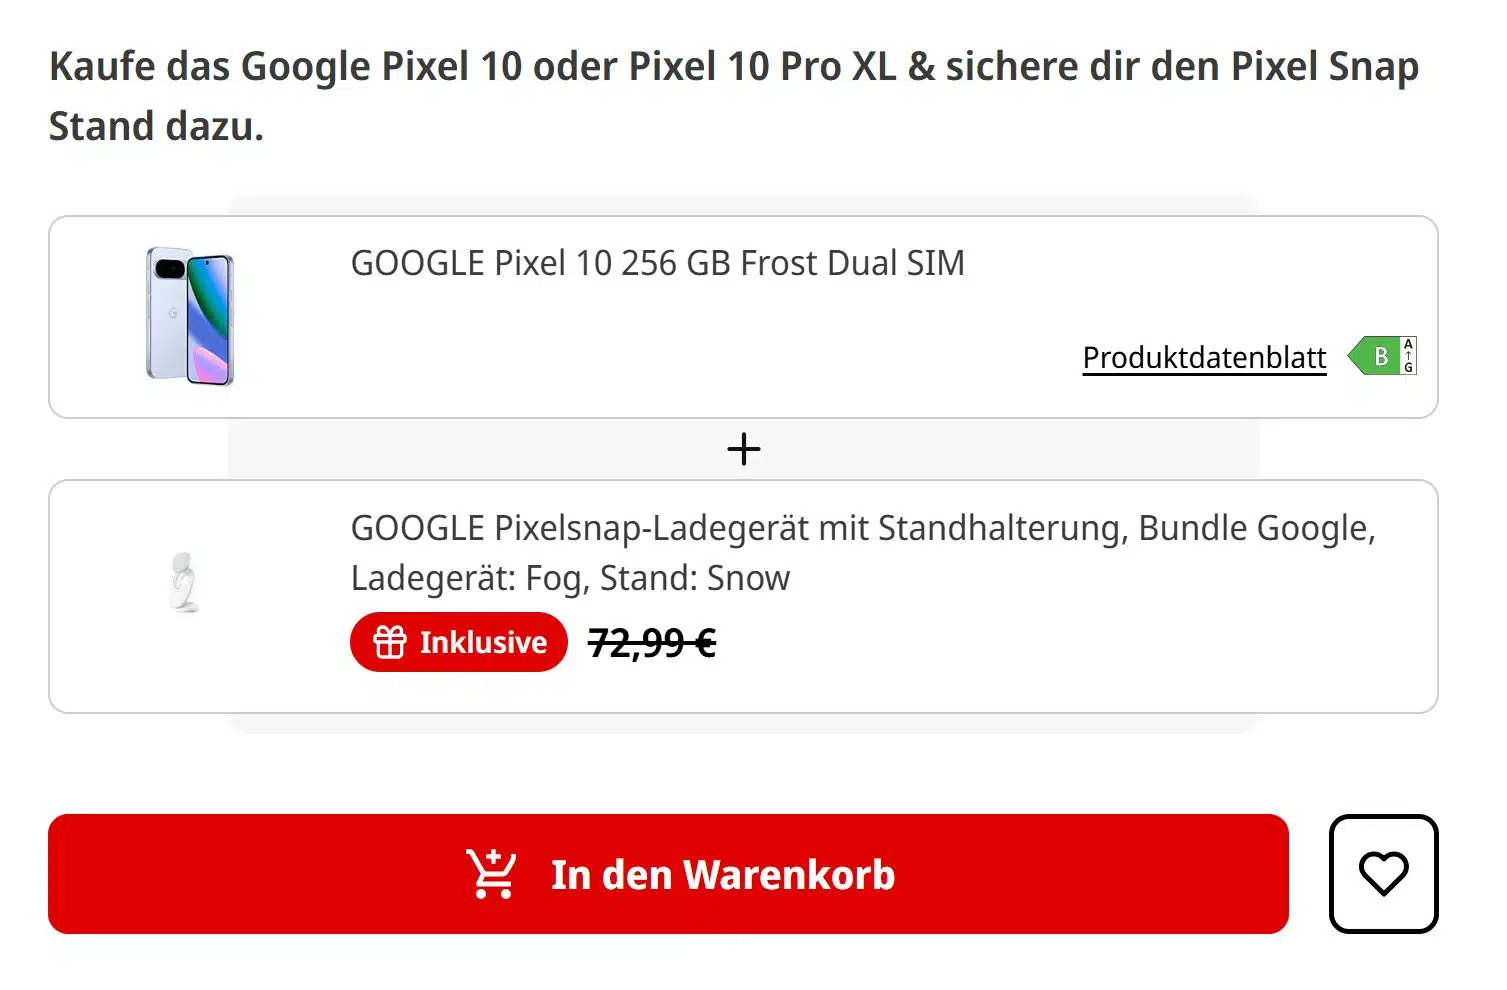Open the green B energy efficiency label
This screenshot has height=990, width=1507.
click(x=1381, y=355)
